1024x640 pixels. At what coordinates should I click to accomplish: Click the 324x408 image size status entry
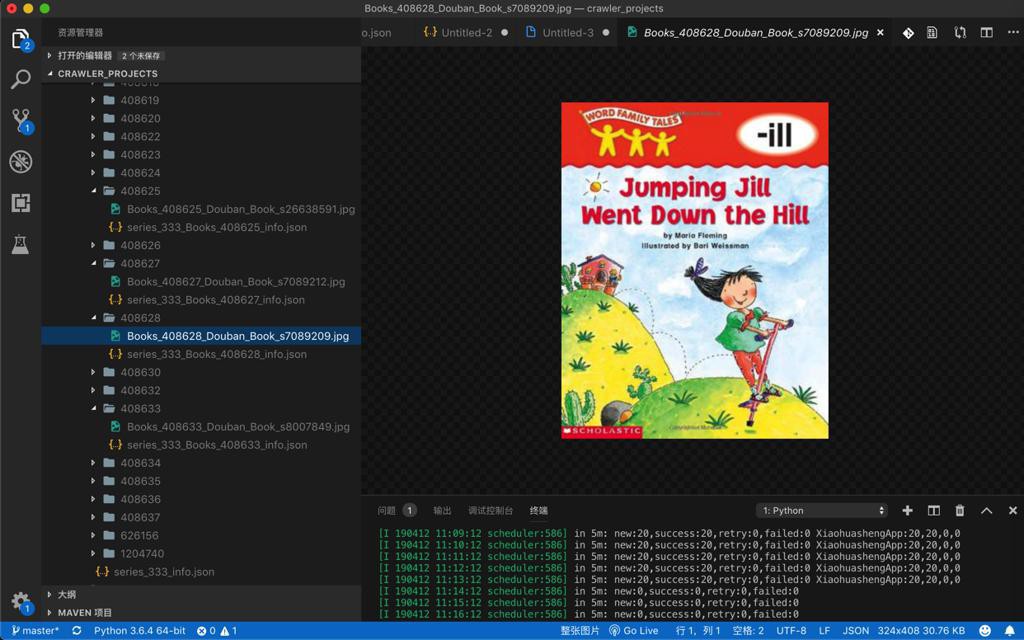click(x=900, y=631)
